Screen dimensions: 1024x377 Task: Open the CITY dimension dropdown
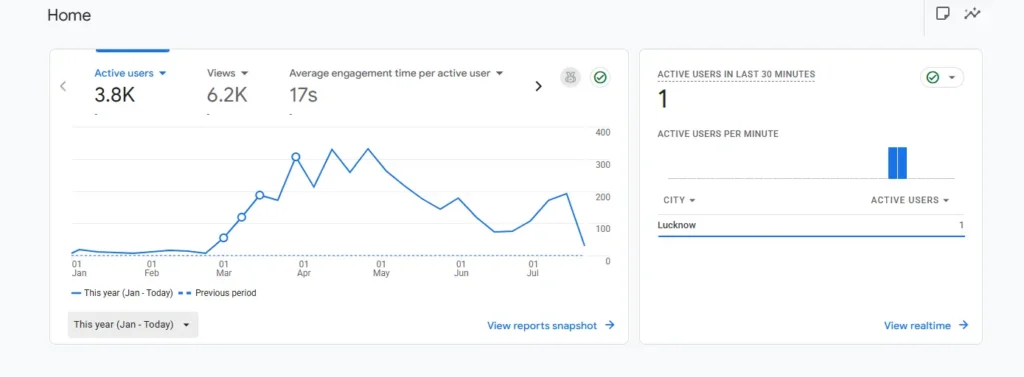pos(679,200)
